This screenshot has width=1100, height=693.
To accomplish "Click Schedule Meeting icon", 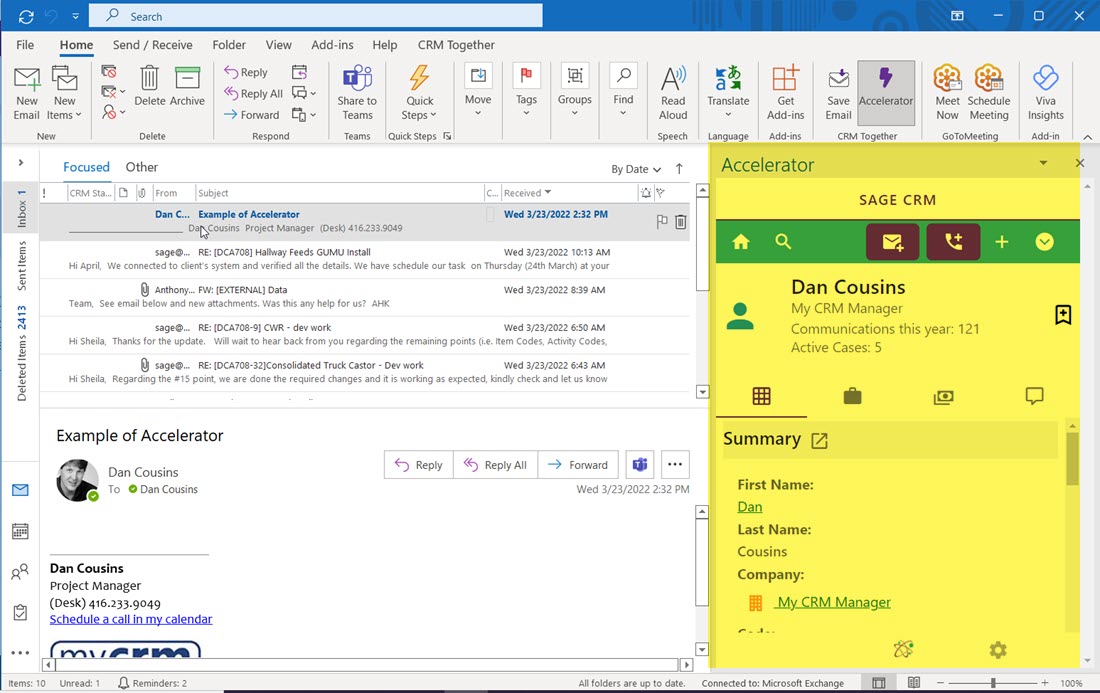I will click(988, 79).
